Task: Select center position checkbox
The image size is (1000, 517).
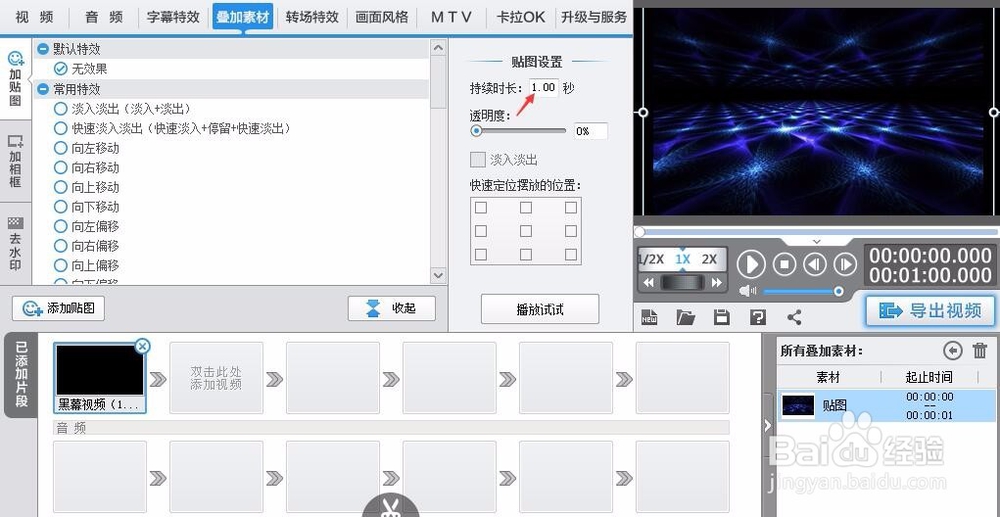Action: (x=526, y=231)
